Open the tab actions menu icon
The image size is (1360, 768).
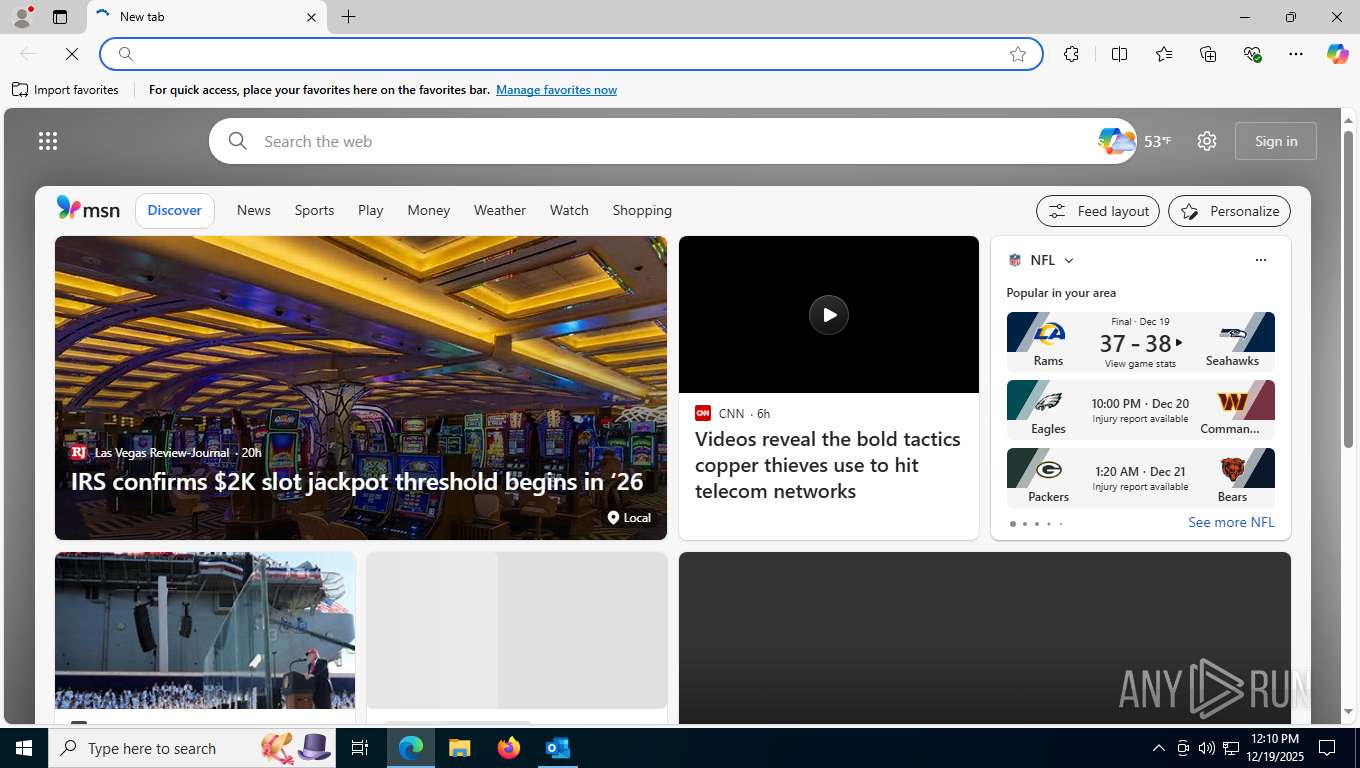coord(60,17)
